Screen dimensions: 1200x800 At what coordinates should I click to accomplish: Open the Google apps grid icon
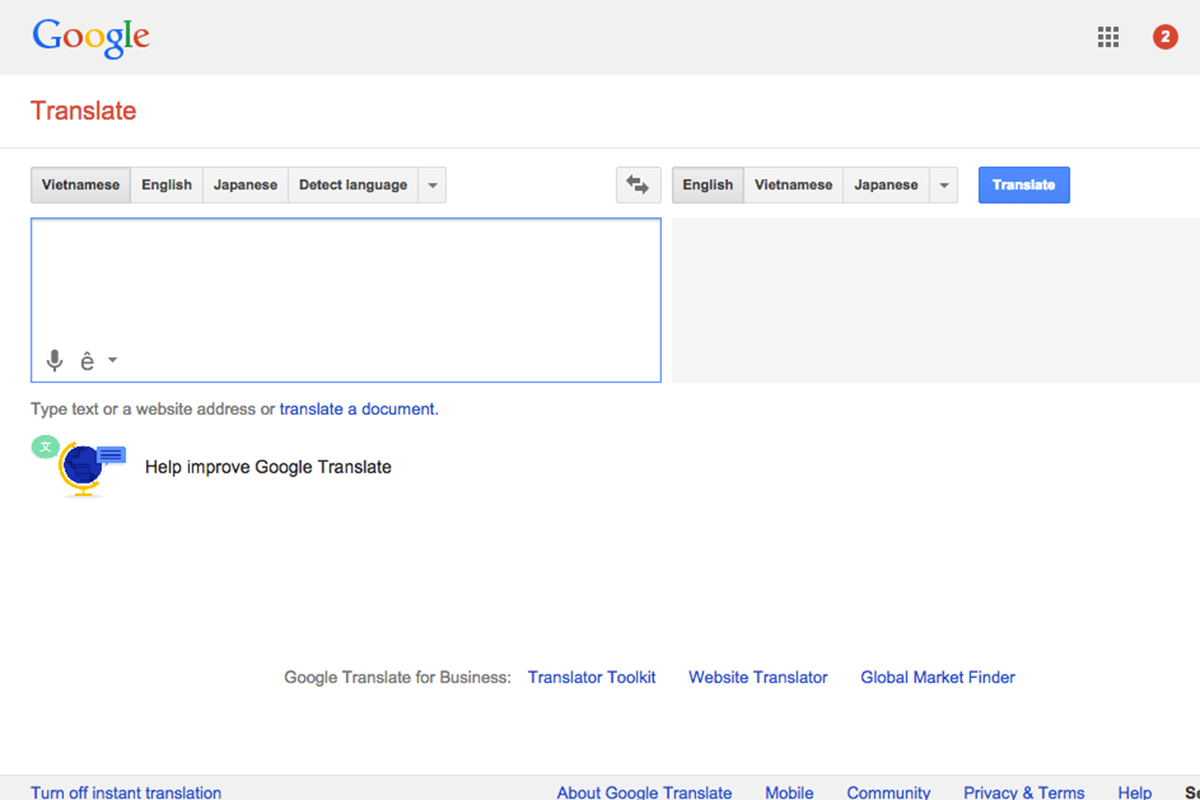(x=1108, y=38)
